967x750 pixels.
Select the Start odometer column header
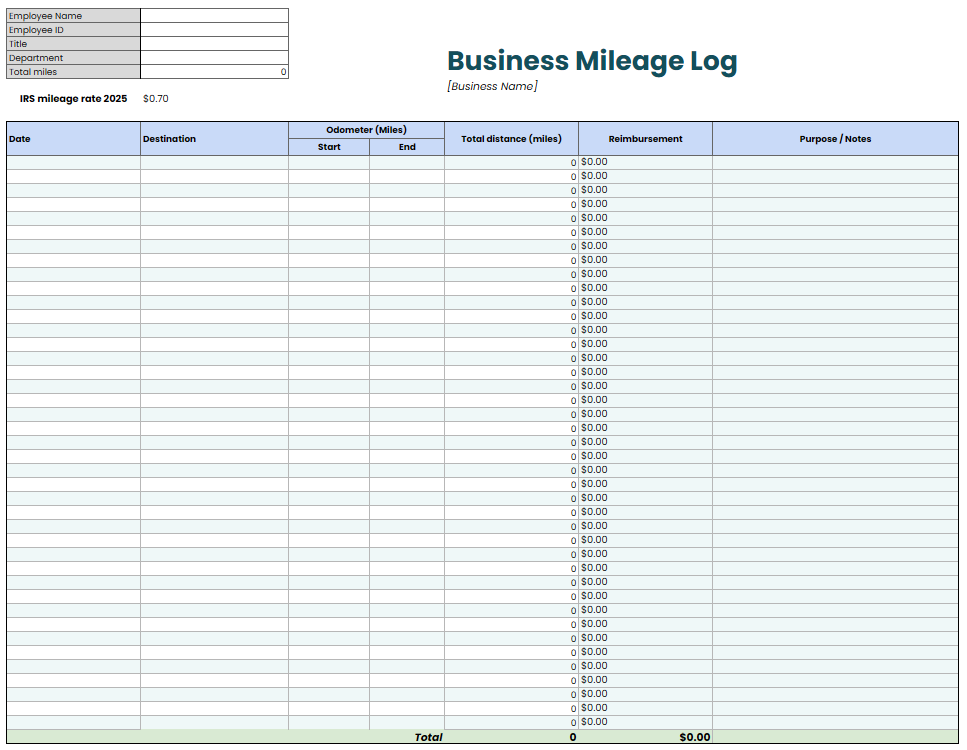click(328, 146)
